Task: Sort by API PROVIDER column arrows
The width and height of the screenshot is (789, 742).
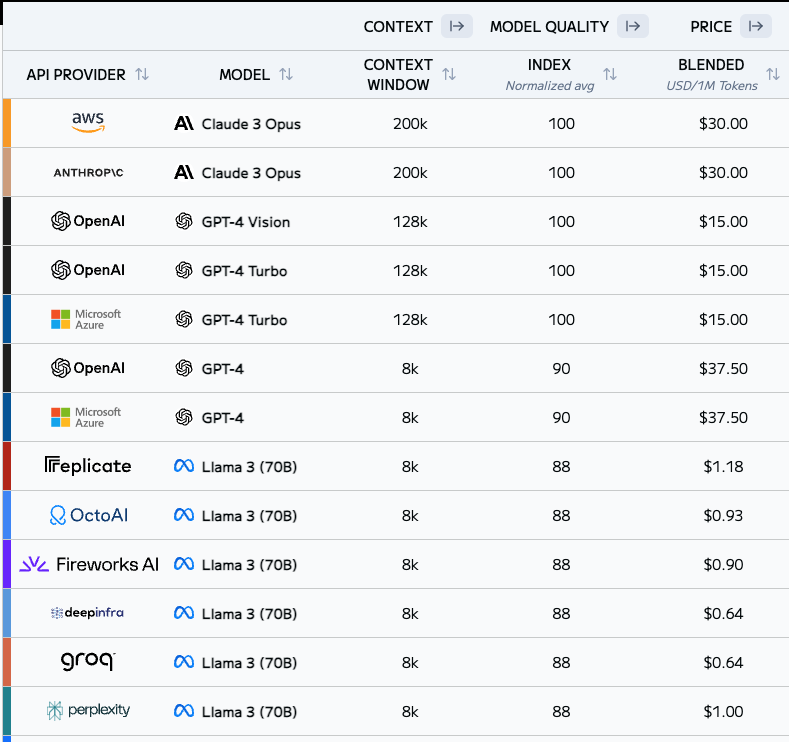Action: pos(142,74)
